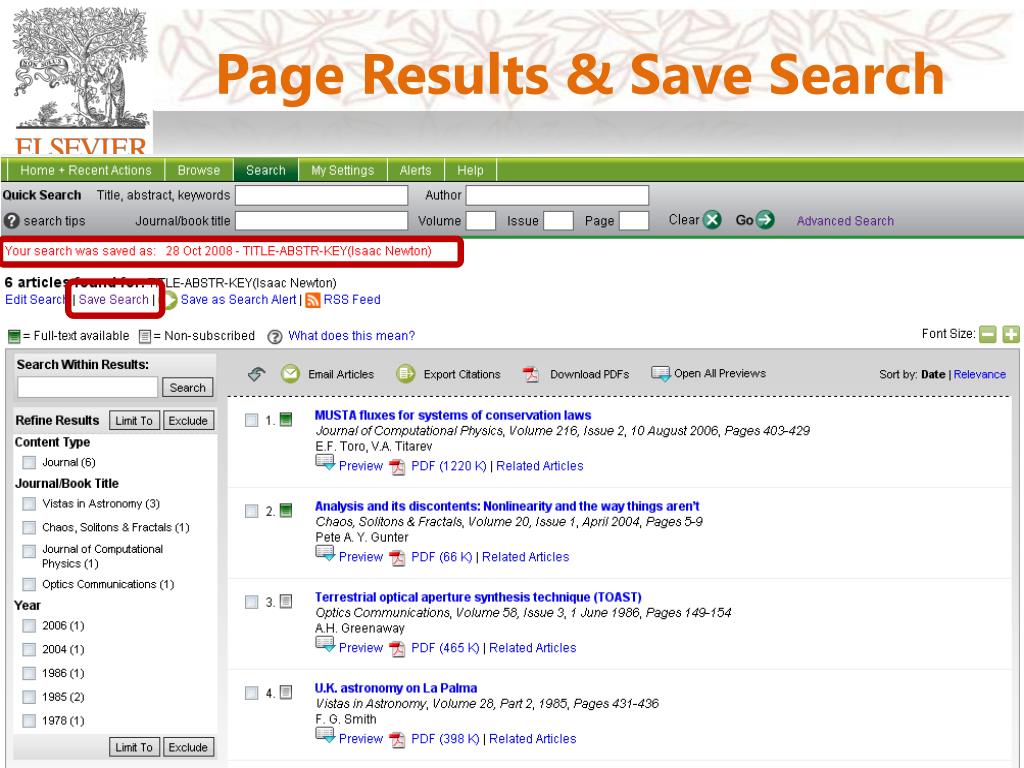Click the back arrow icon beside Email Articles
The height and width of the screenshot is (768, 1024).
[x=257, y=374]
